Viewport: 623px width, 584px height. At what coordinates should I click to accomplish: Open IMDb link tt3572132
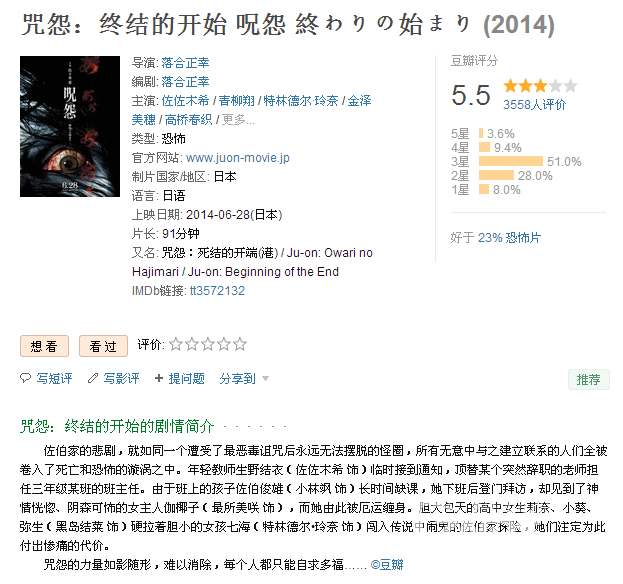coord(217,291)
